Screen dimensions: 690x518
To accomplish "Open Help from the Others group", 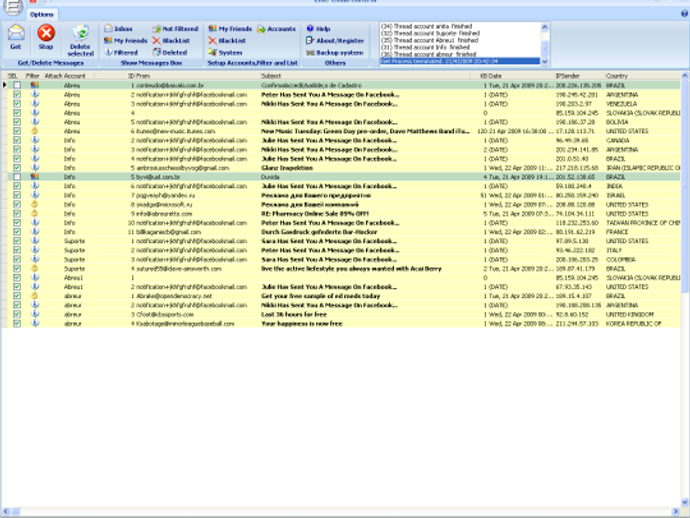I will click(318, 29).
